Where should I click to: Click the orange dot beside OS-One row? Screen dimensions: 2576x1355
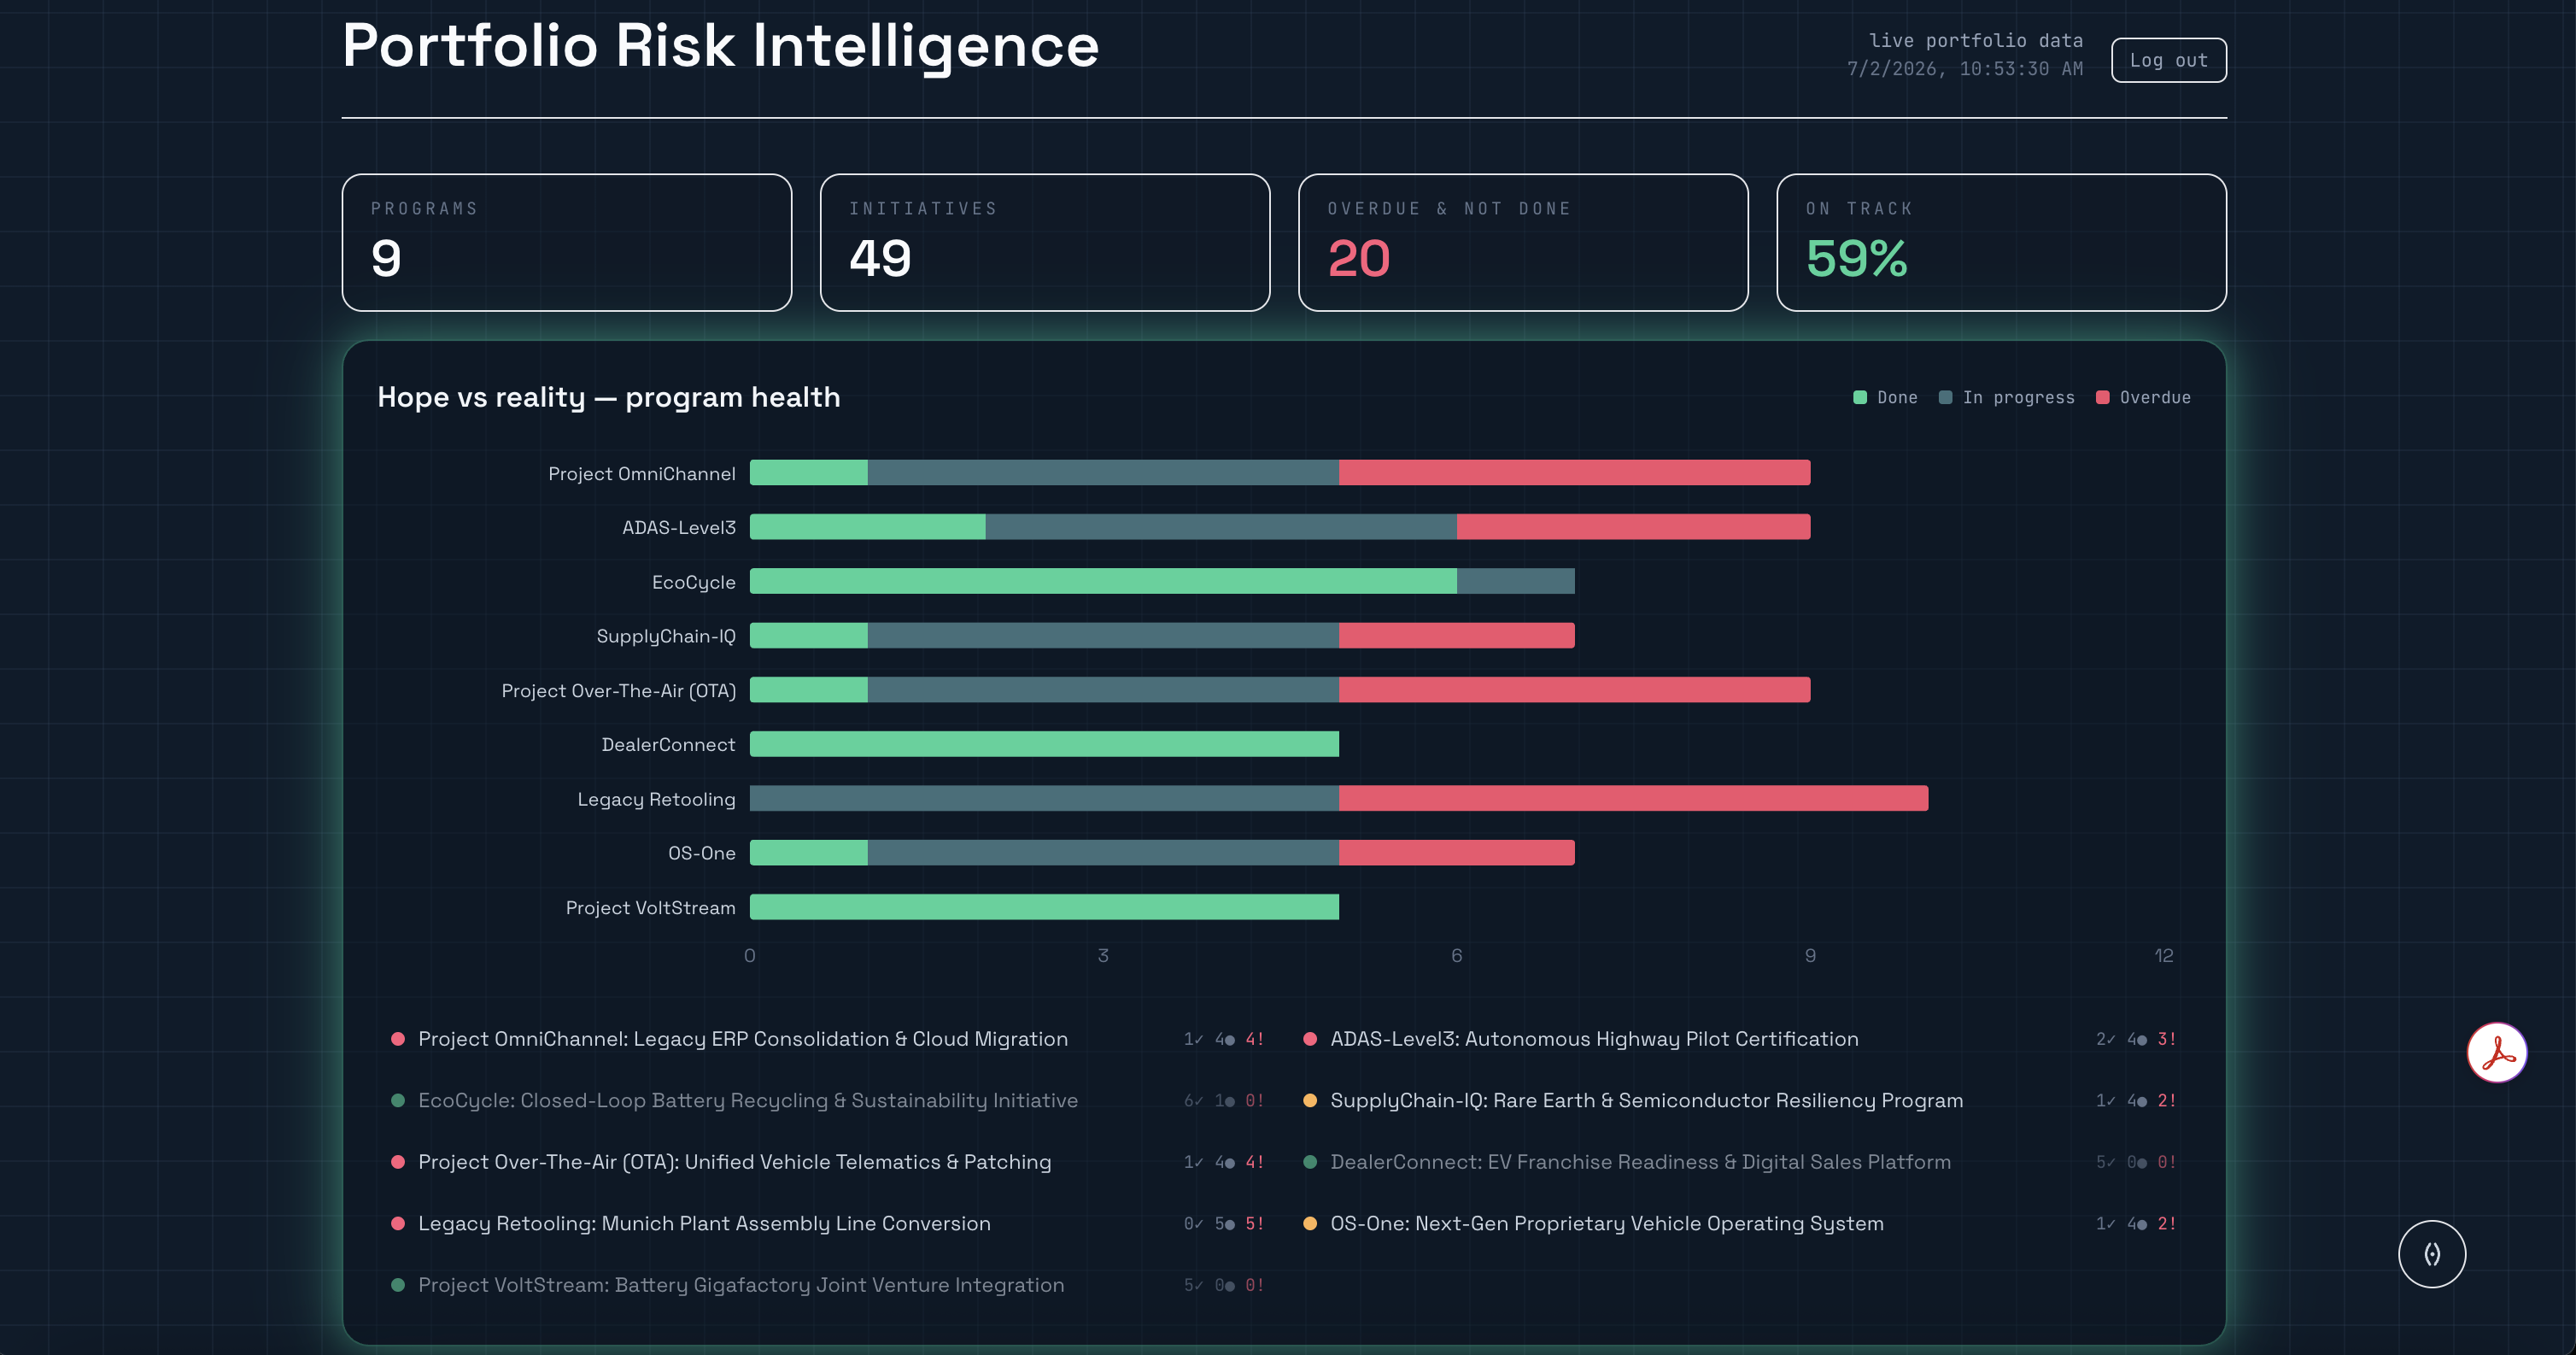(x=1310, y=1223)
